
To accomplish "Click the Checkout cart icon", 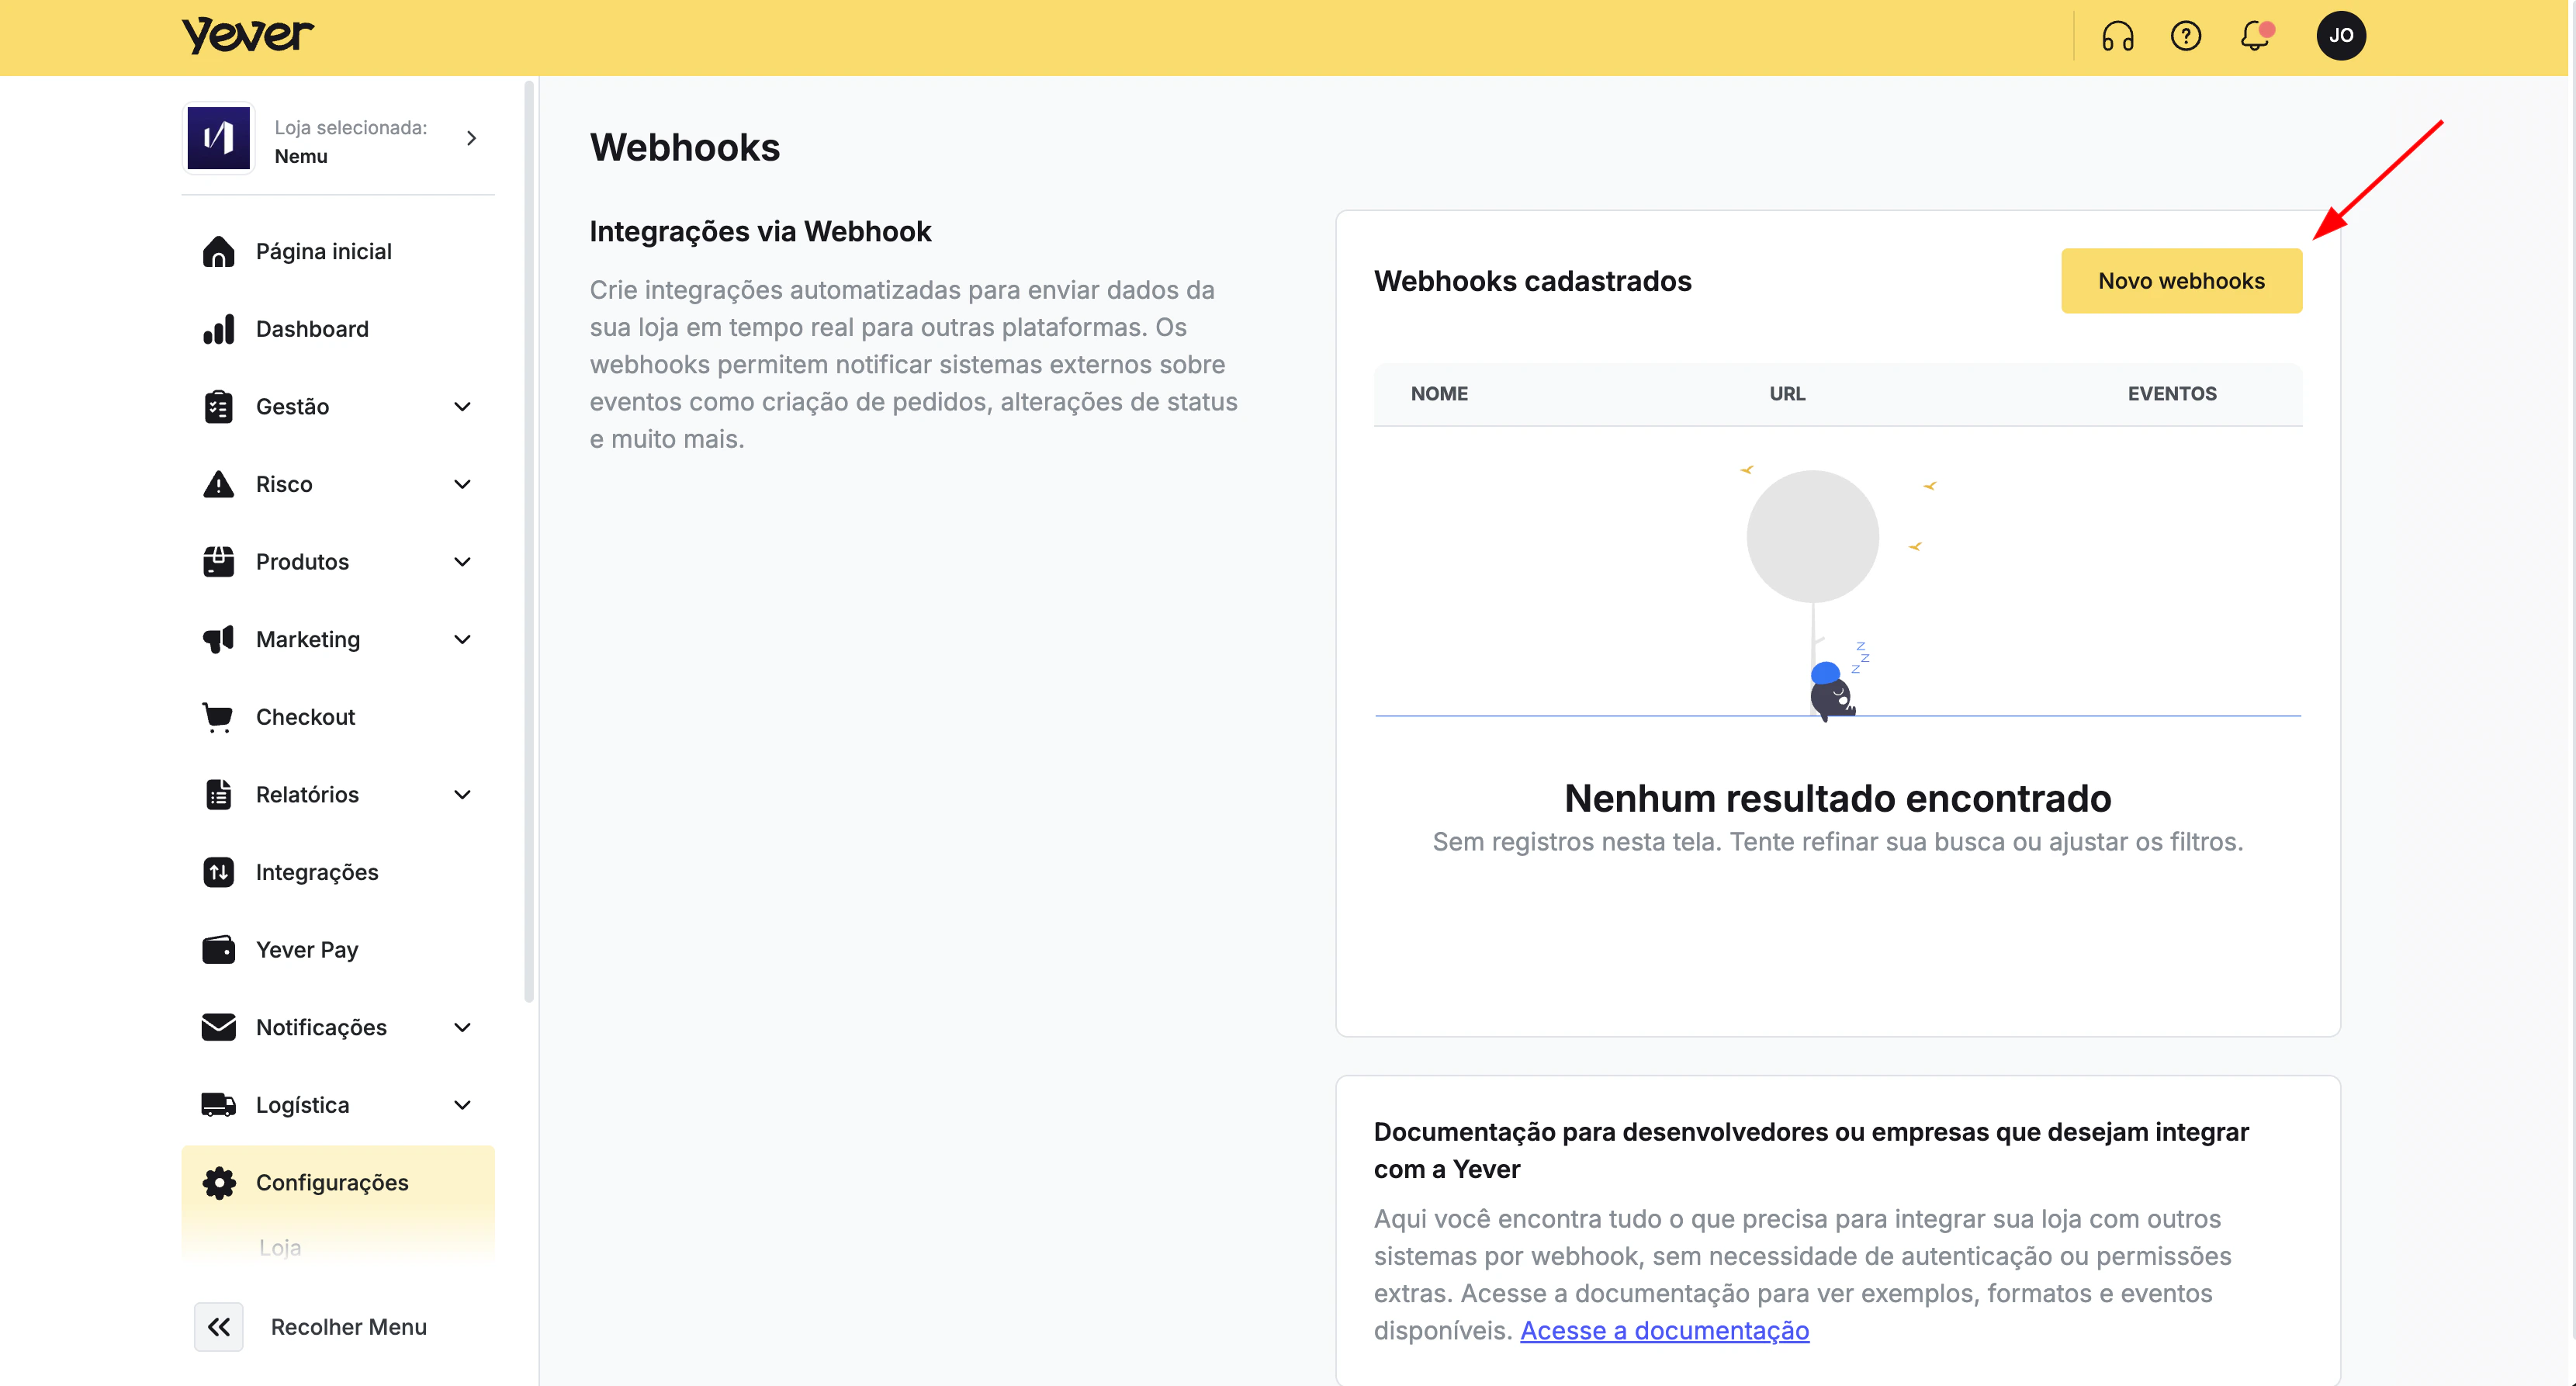I will (x=218, y=717).
